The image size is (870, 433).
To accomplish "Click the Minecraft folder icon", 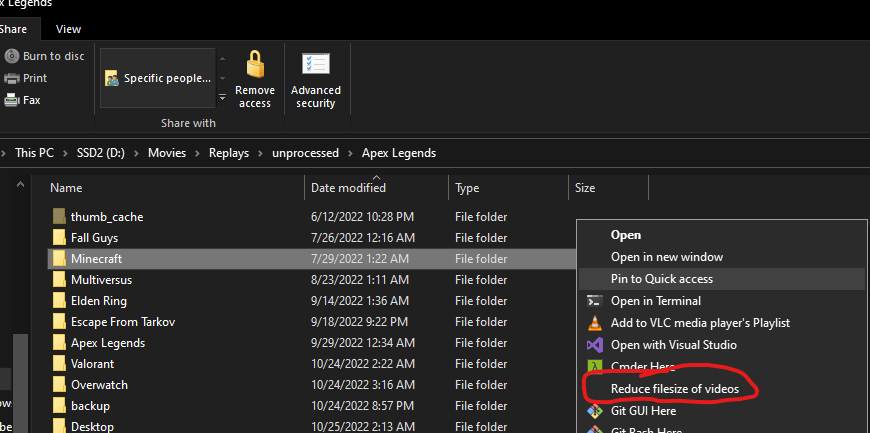I will click(x=59, y=259).
